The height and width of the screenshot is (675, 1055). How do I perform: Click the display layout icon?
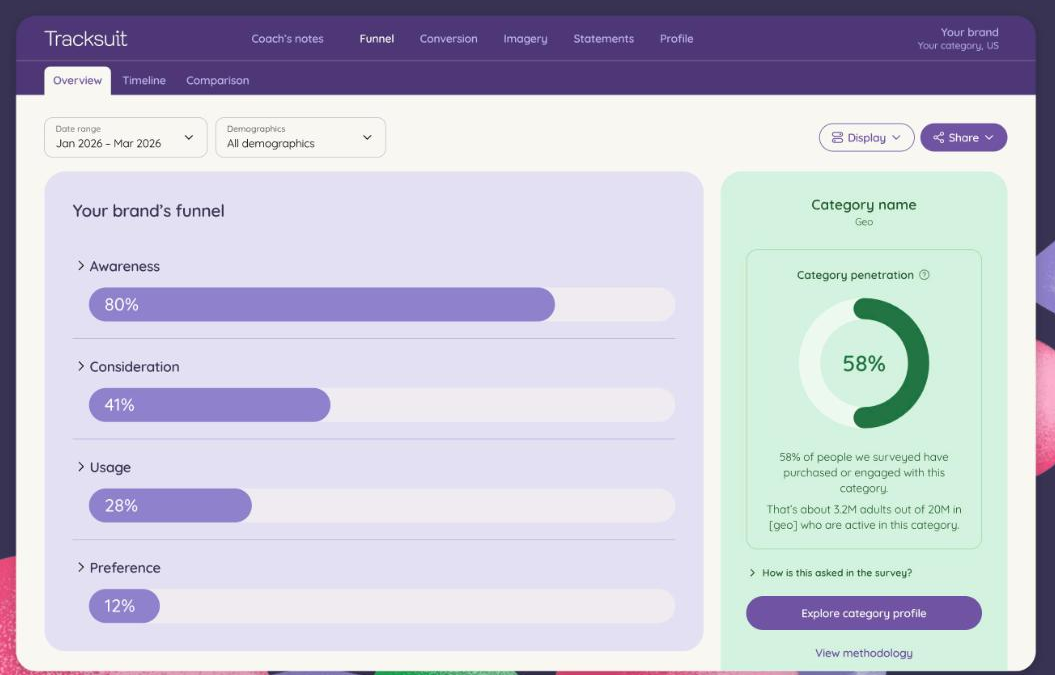837,137
